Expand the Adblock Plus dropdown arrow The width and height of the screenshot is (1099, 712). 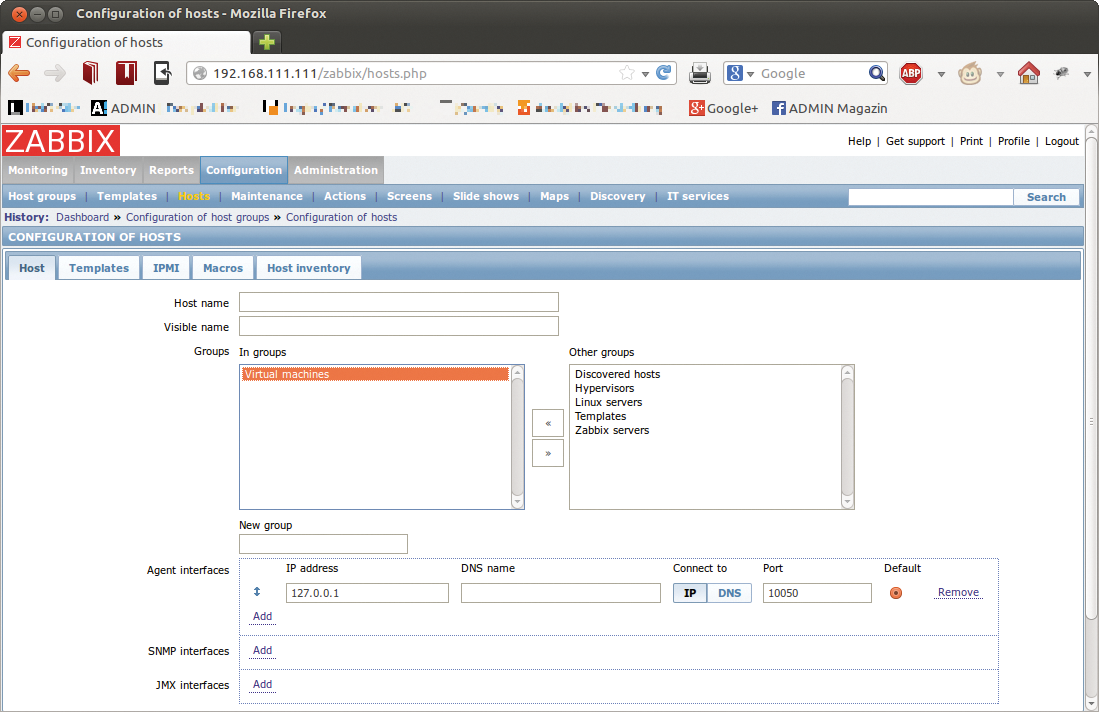(940, 73)
